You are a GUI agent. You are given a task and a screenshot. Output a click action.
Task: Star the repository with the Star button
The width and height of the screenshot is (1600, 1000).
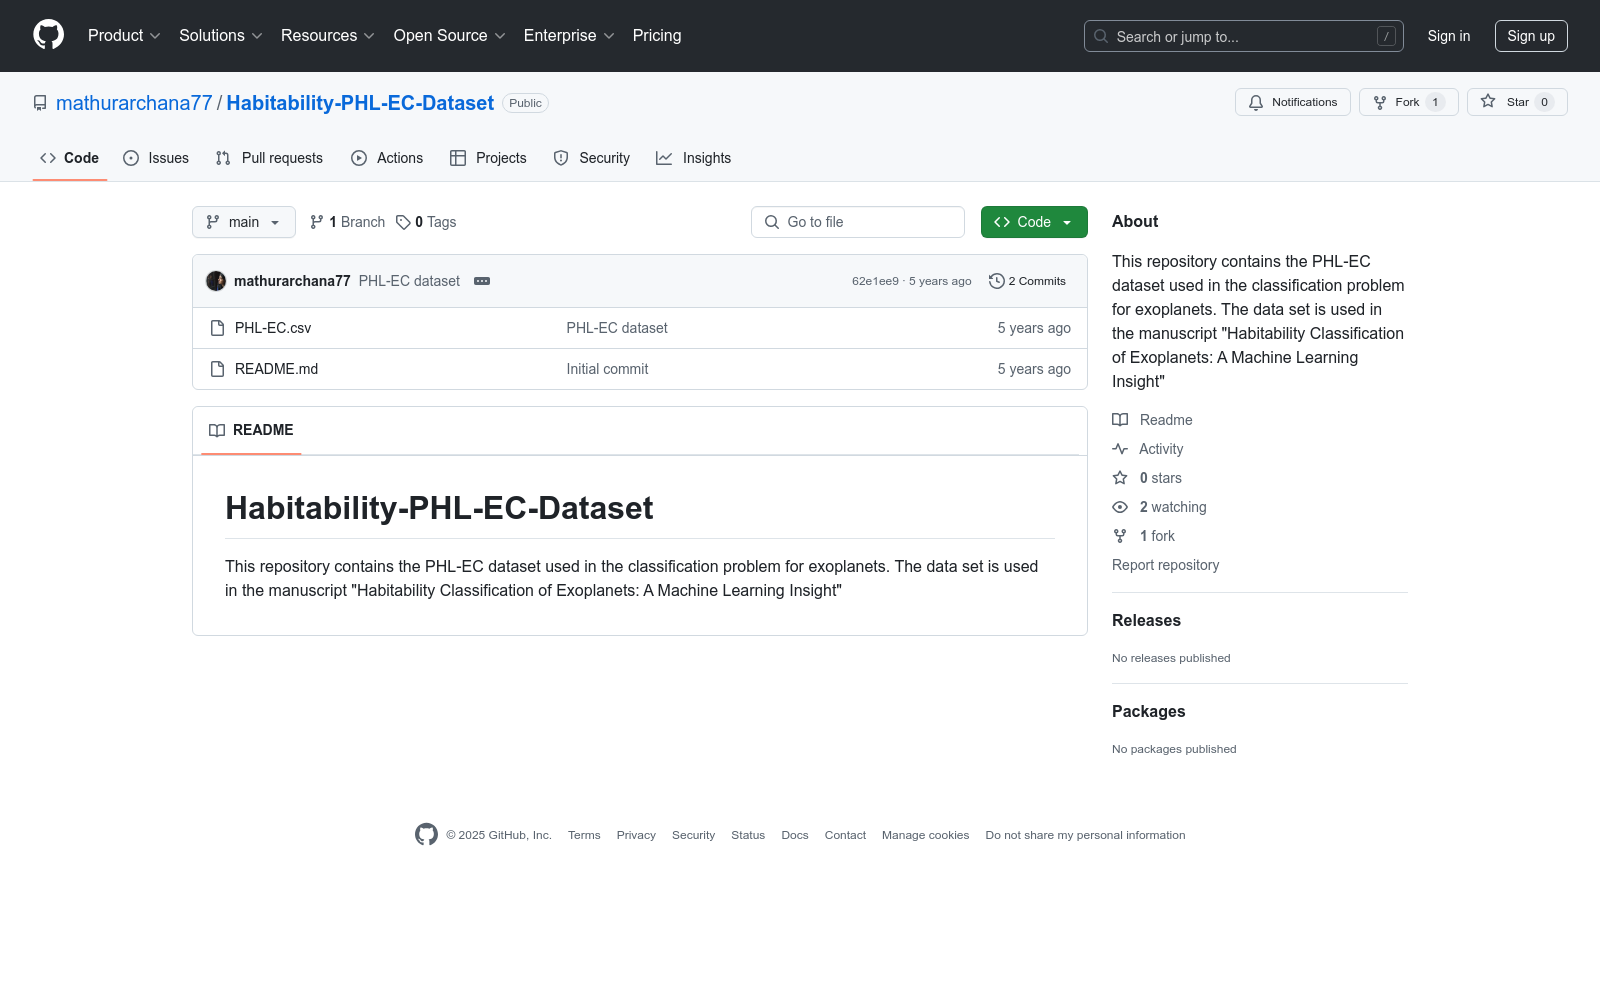[1517, 102]
